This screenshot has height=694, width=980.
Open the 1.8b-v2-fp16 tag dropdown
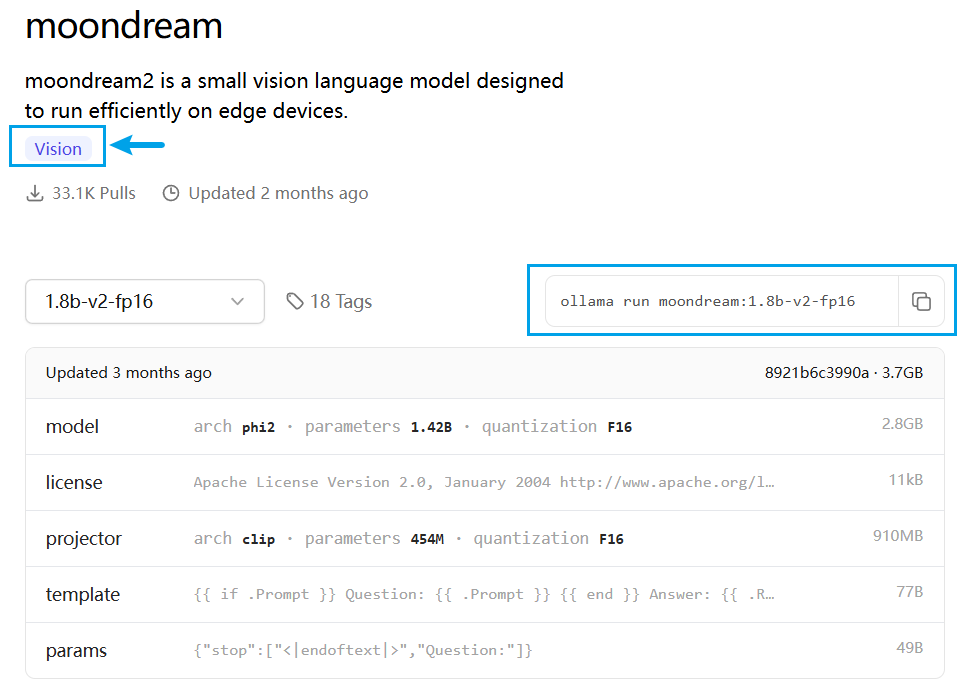pyautogui.click(x=145, y=301)
